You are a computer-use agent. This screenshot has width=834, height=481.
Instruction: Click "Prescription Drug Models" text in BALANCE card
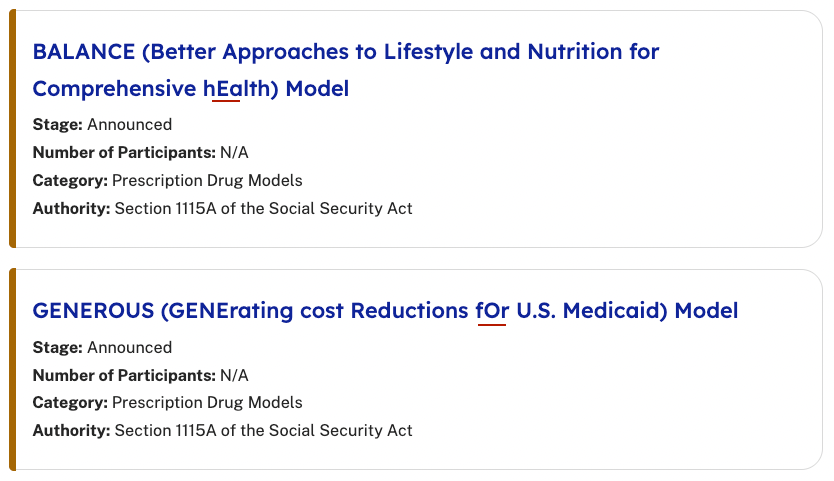[x=207, y=181]
